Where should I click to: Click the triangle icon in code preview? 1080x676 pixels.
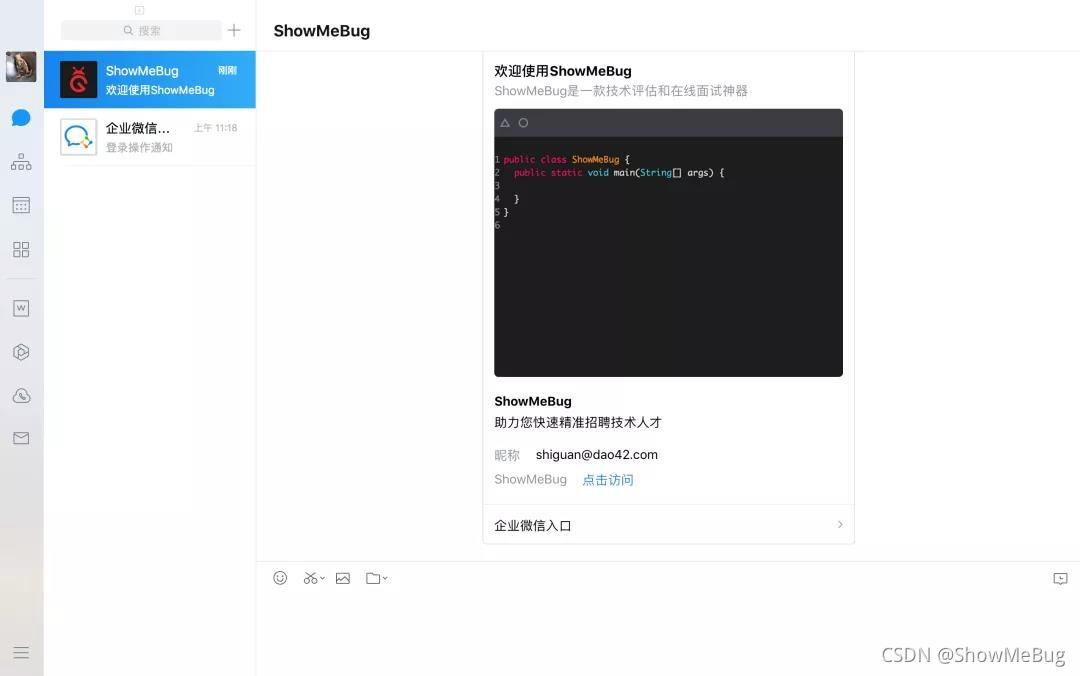(x=505, y=123)
